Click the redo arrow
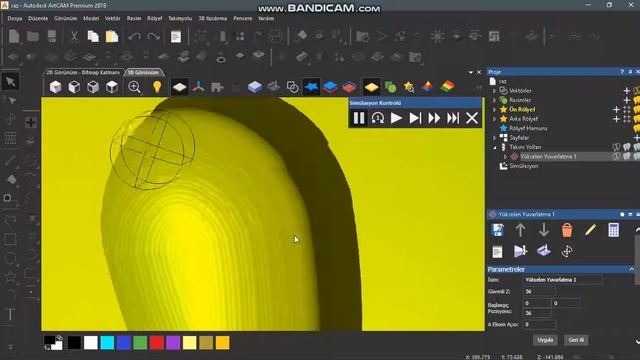The height and width of the screenshot is (360, 640). pos(153,37)
